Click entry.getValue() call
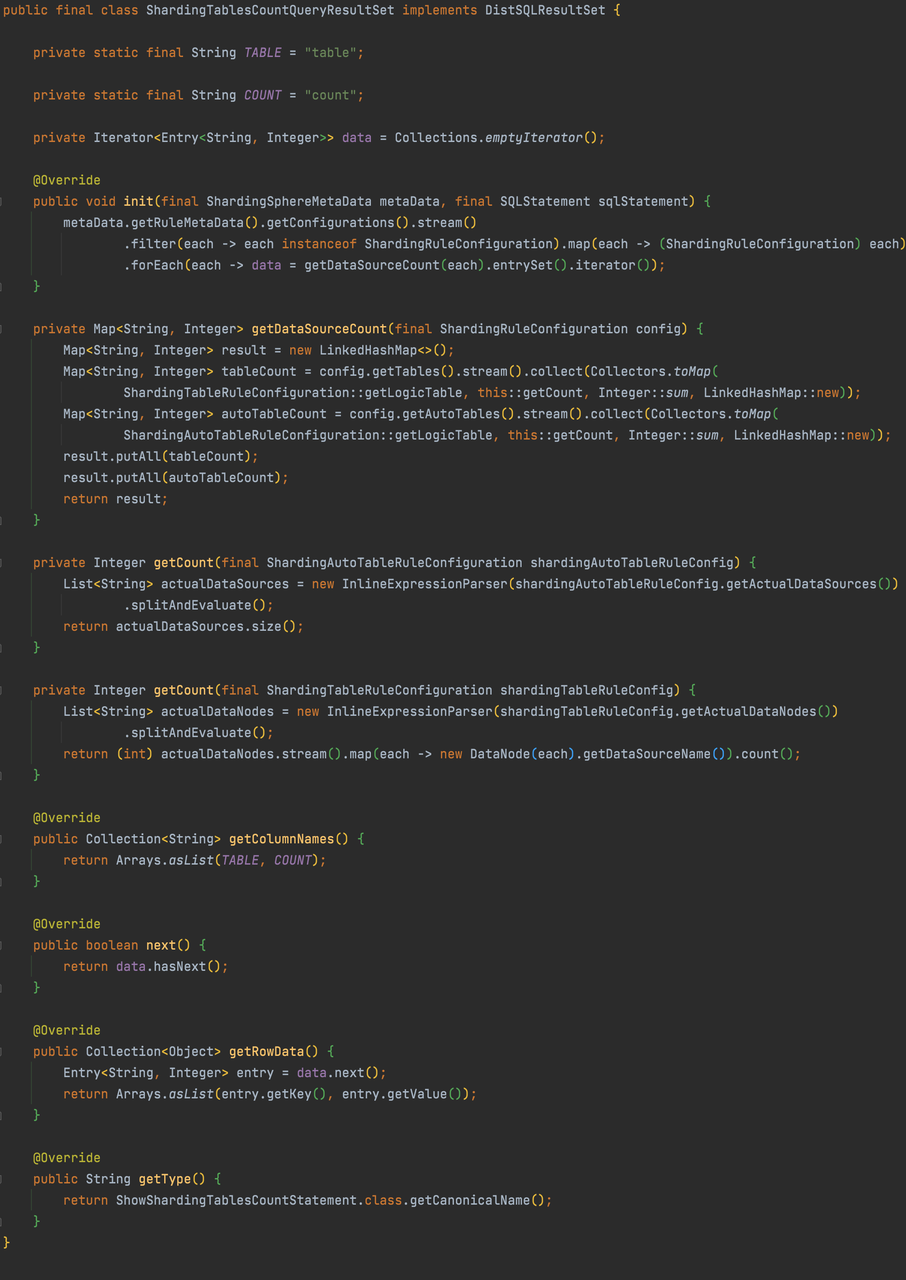 coord(402,1094)
